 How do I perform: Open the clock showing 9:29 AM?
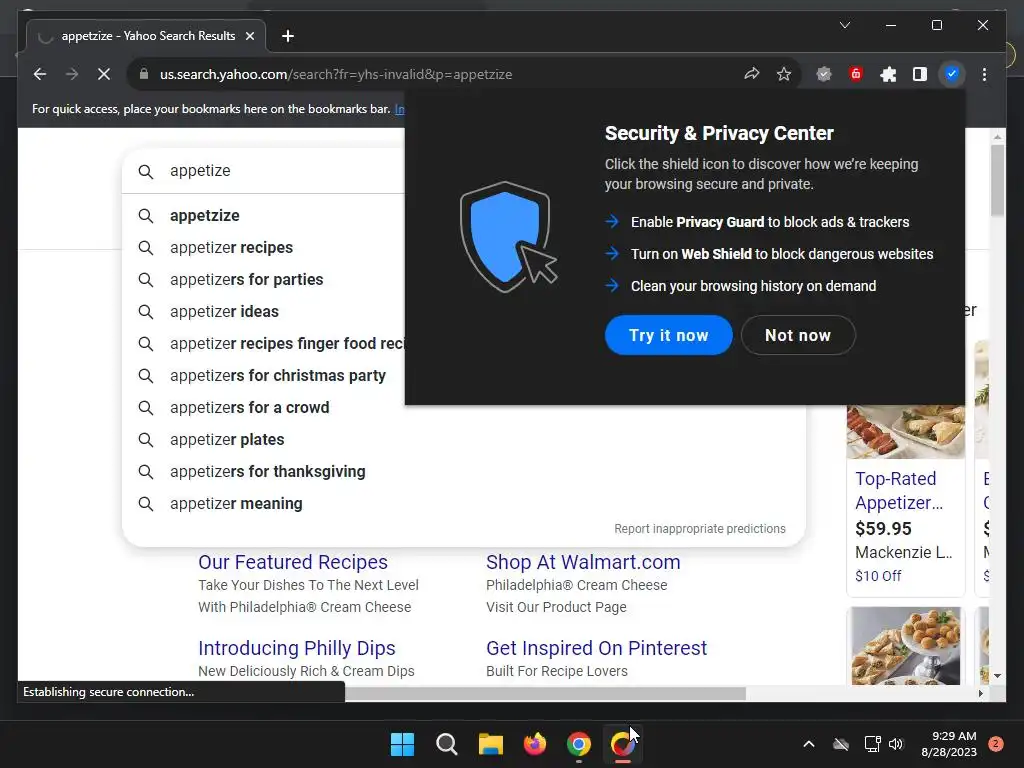[x=949, y=744]
